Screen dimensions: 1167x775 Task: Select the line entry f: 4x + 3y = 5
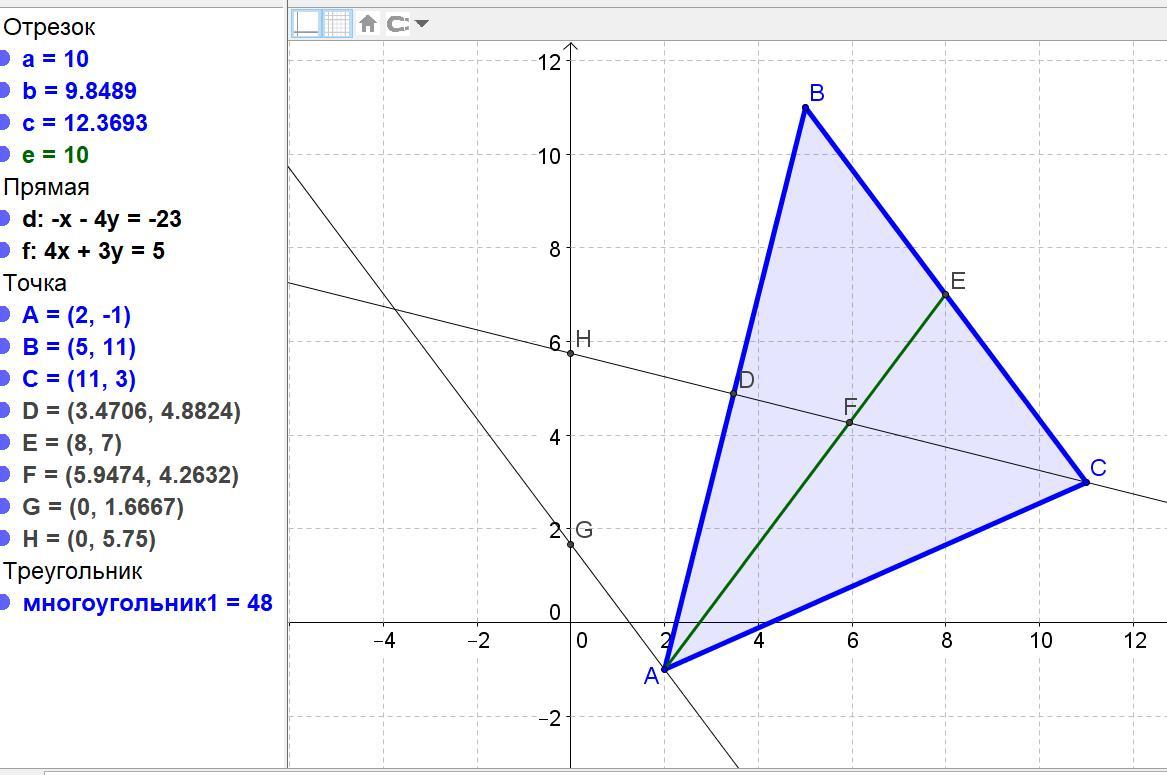click(93, 251)
